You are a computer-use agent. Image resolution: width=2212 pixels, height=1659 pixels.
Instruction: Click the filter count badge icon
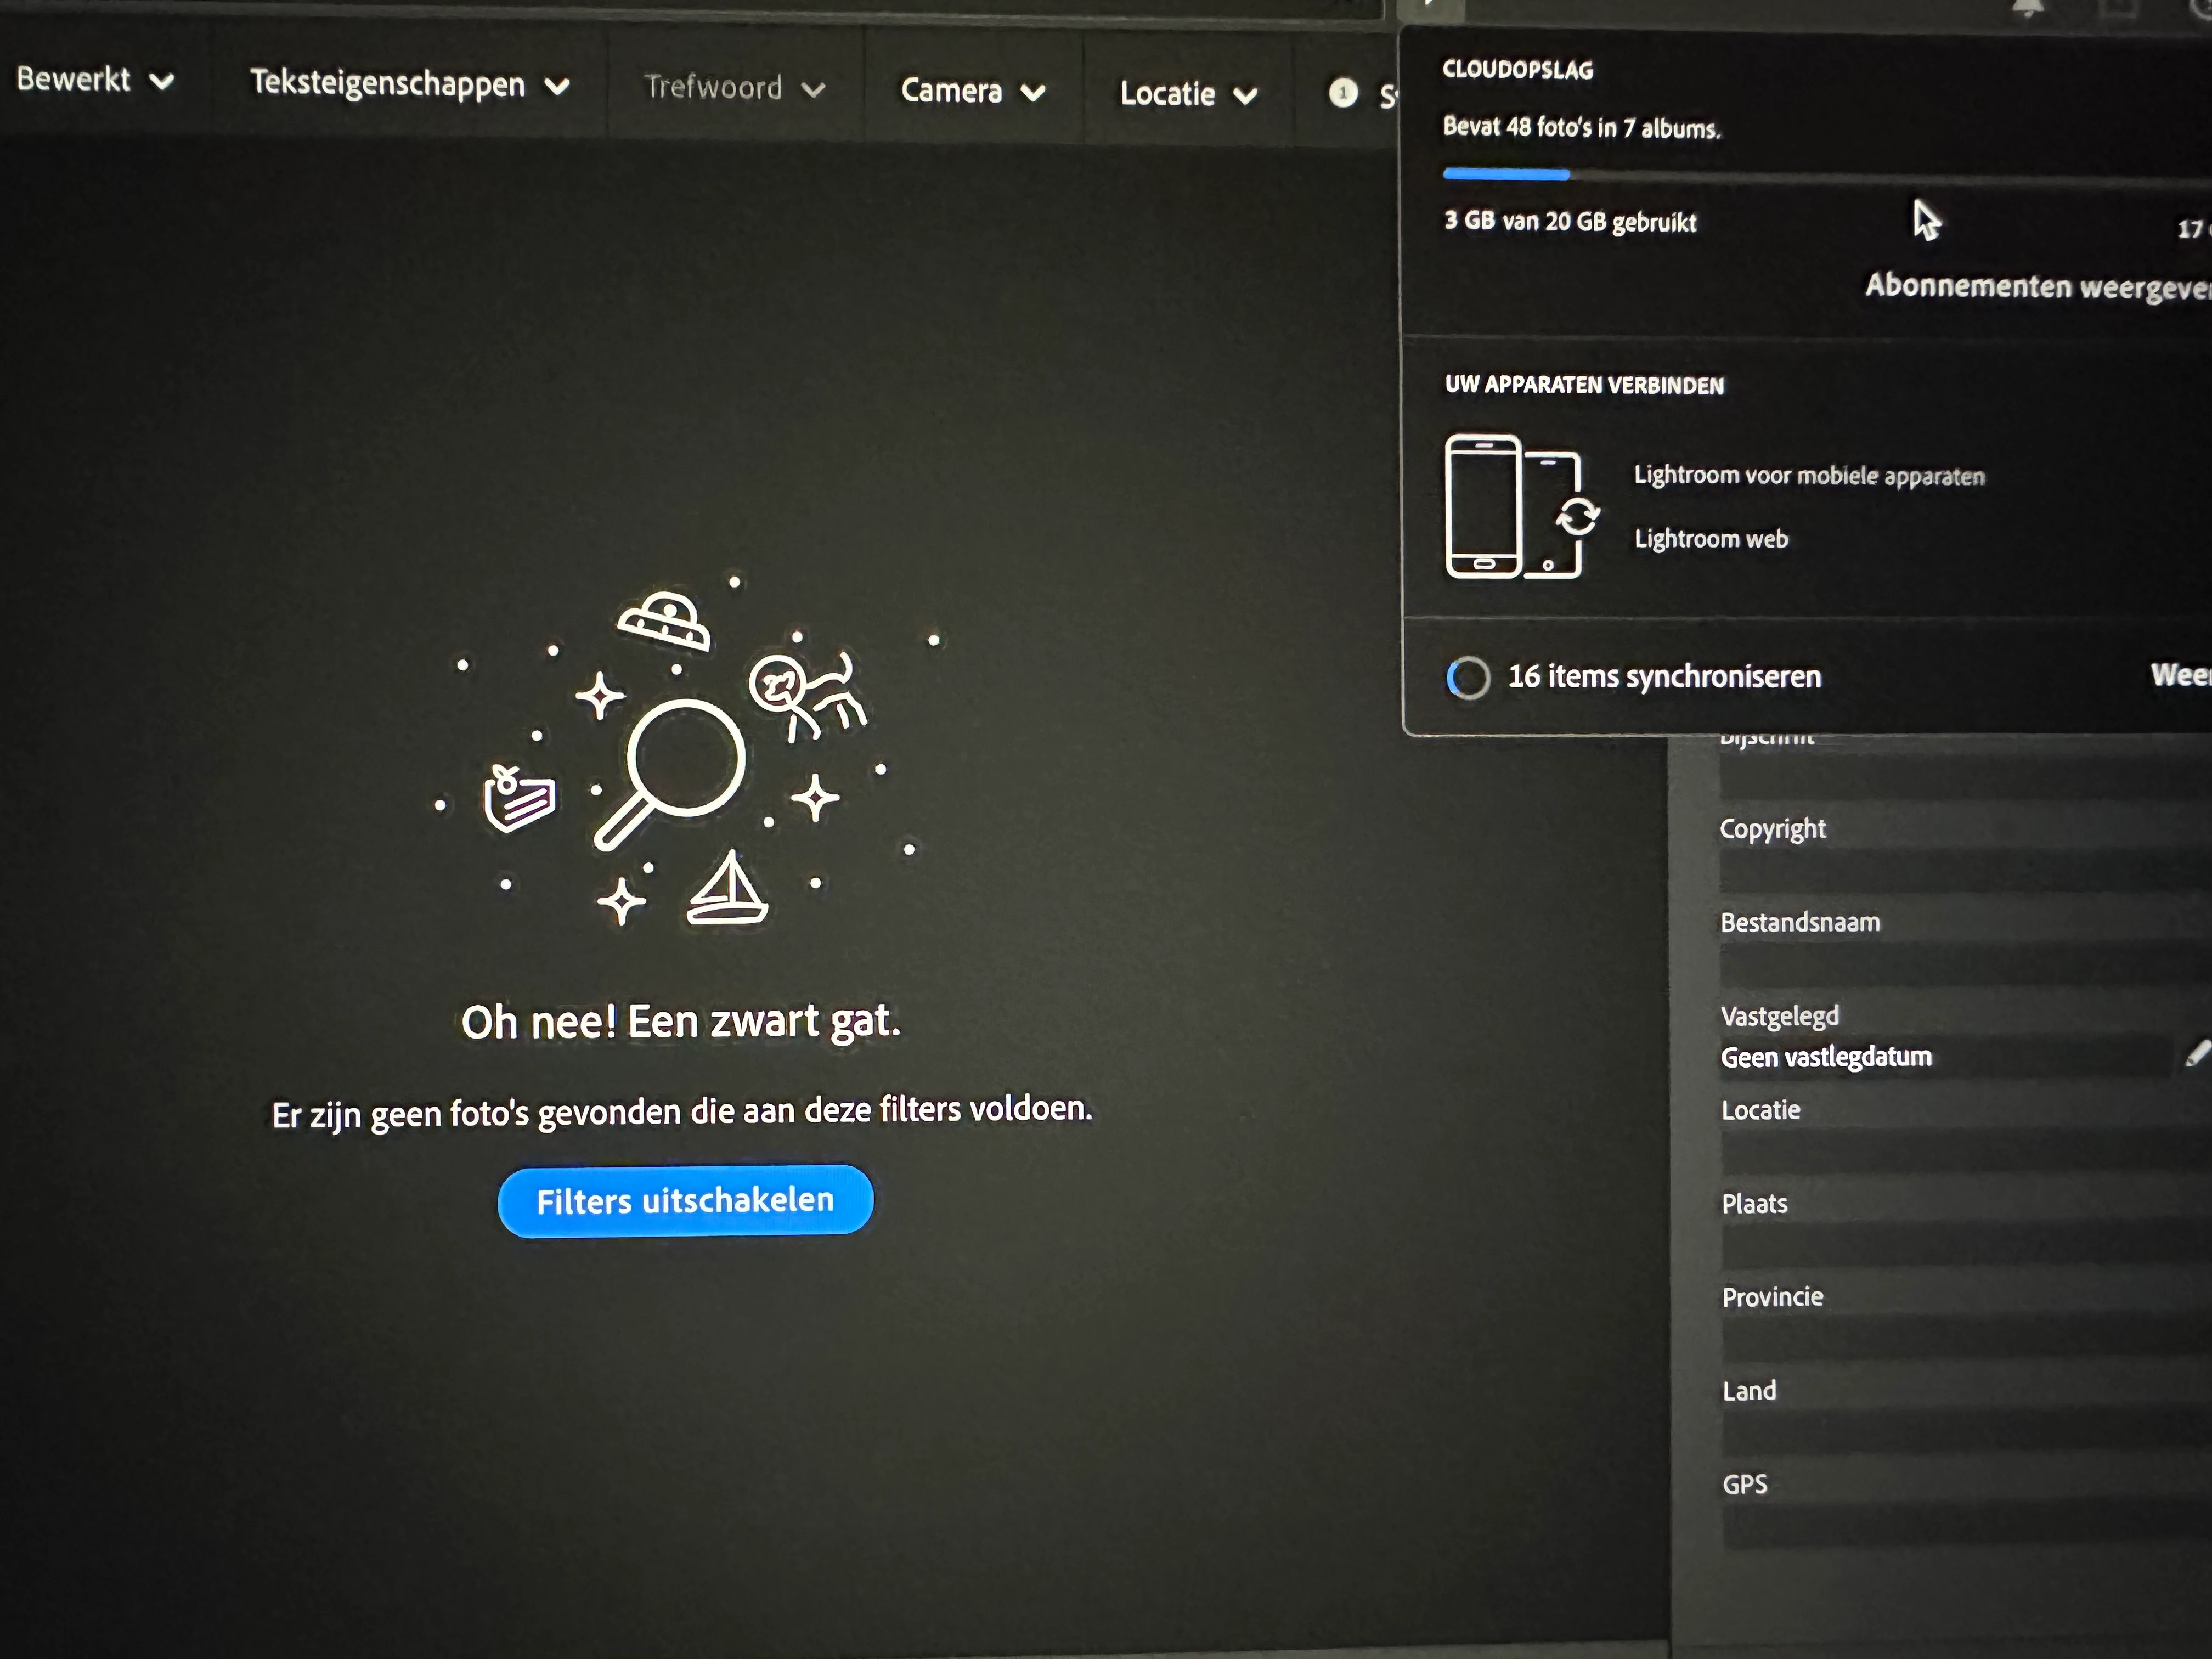(1343, 93)
